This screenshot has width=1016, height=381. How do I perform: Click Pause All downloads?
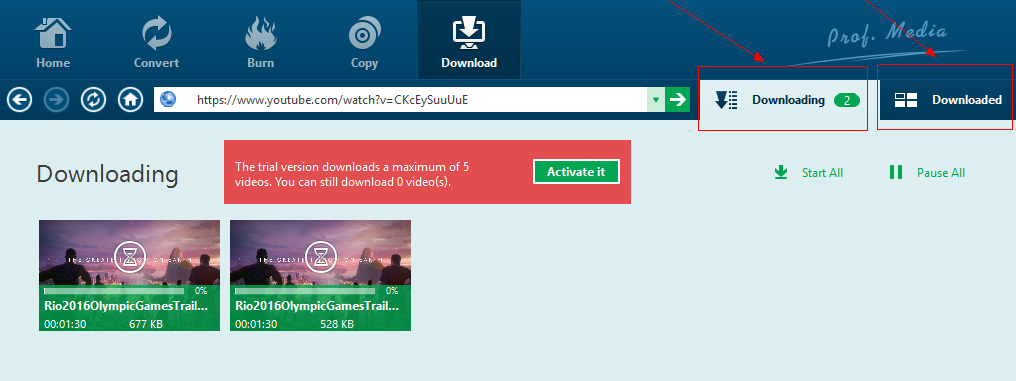click(927, 172)
